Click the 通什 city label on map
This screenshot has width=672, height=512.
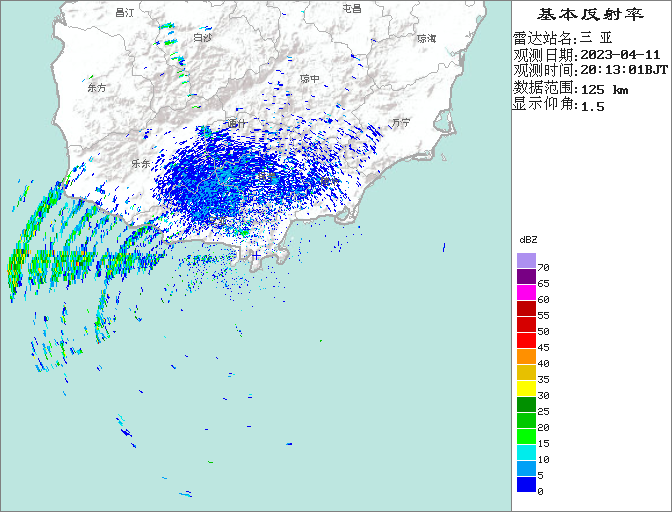tap(237, 123)
